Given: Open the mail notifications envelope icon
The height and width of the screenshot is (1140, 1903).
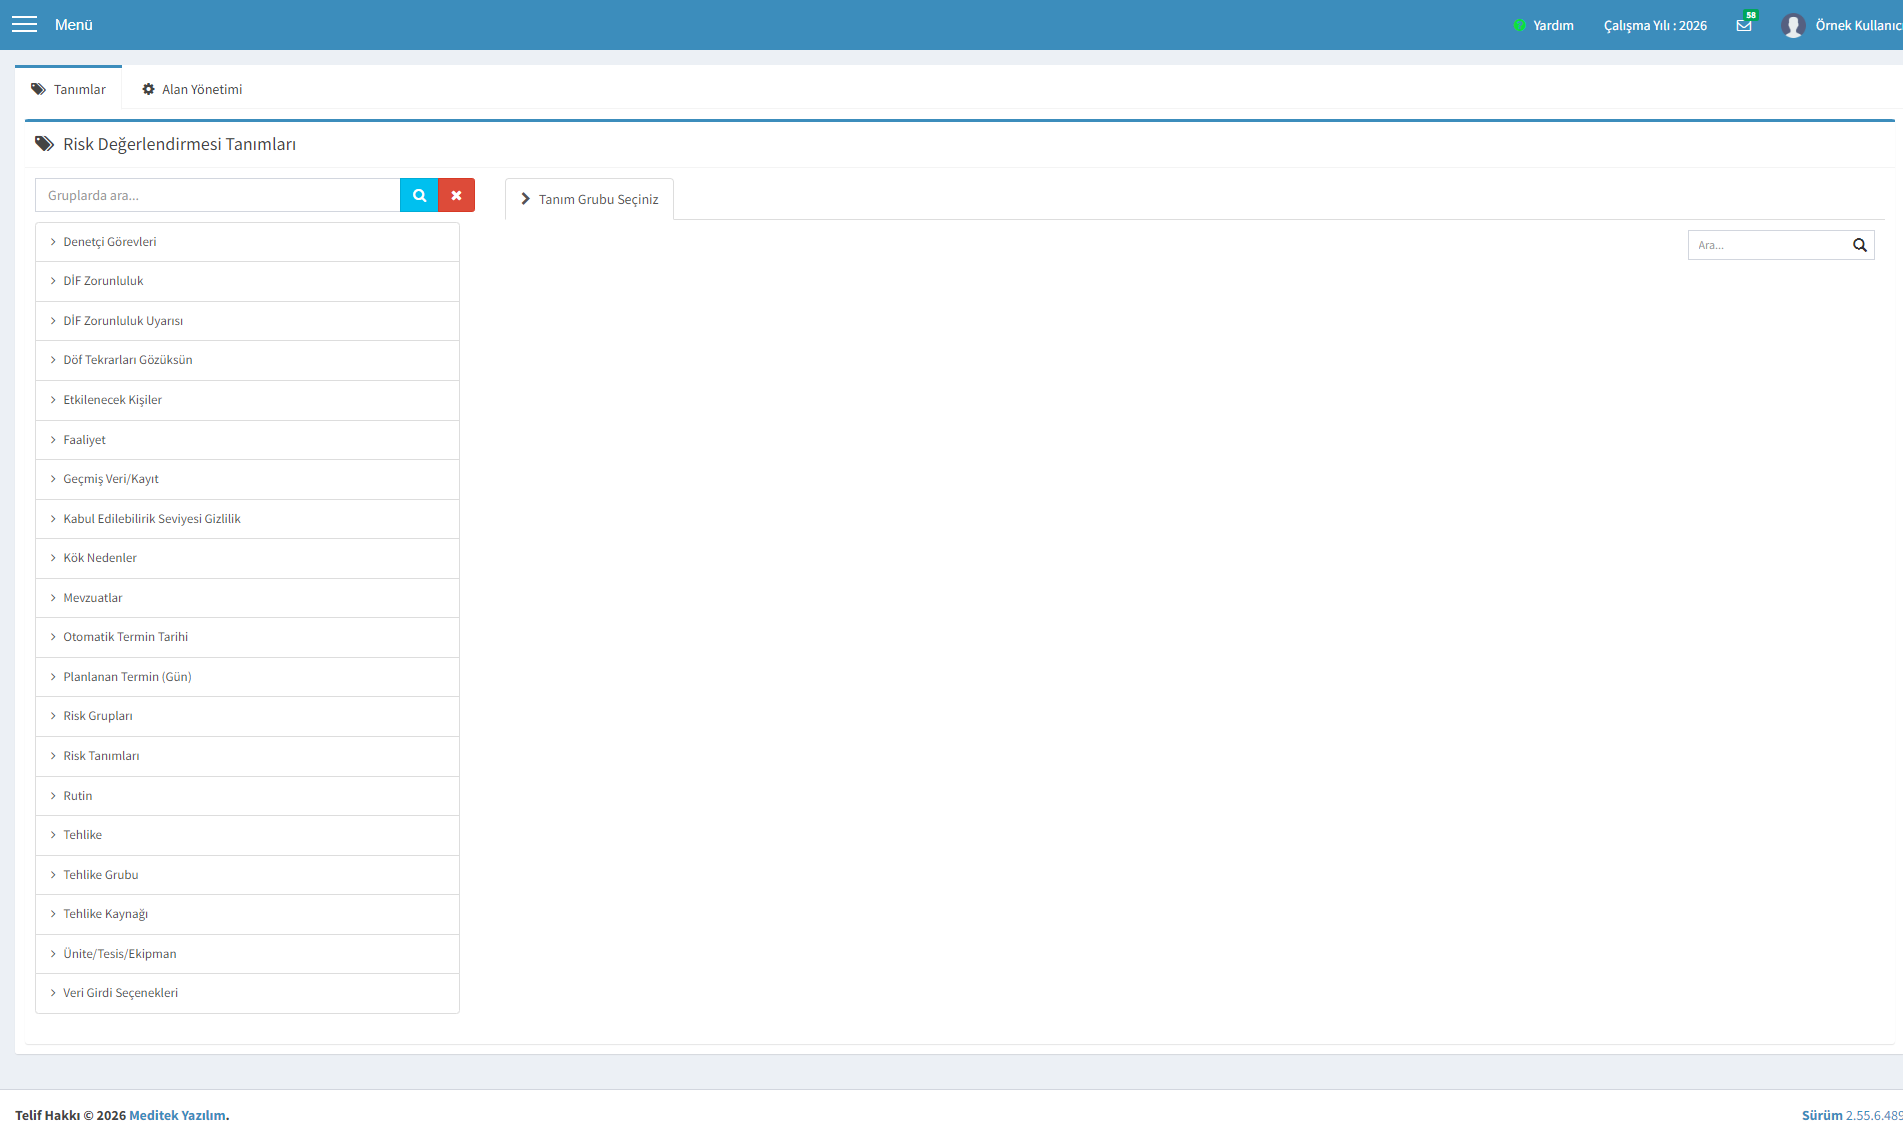Looking at the screenshot, I should (1744, 25).
